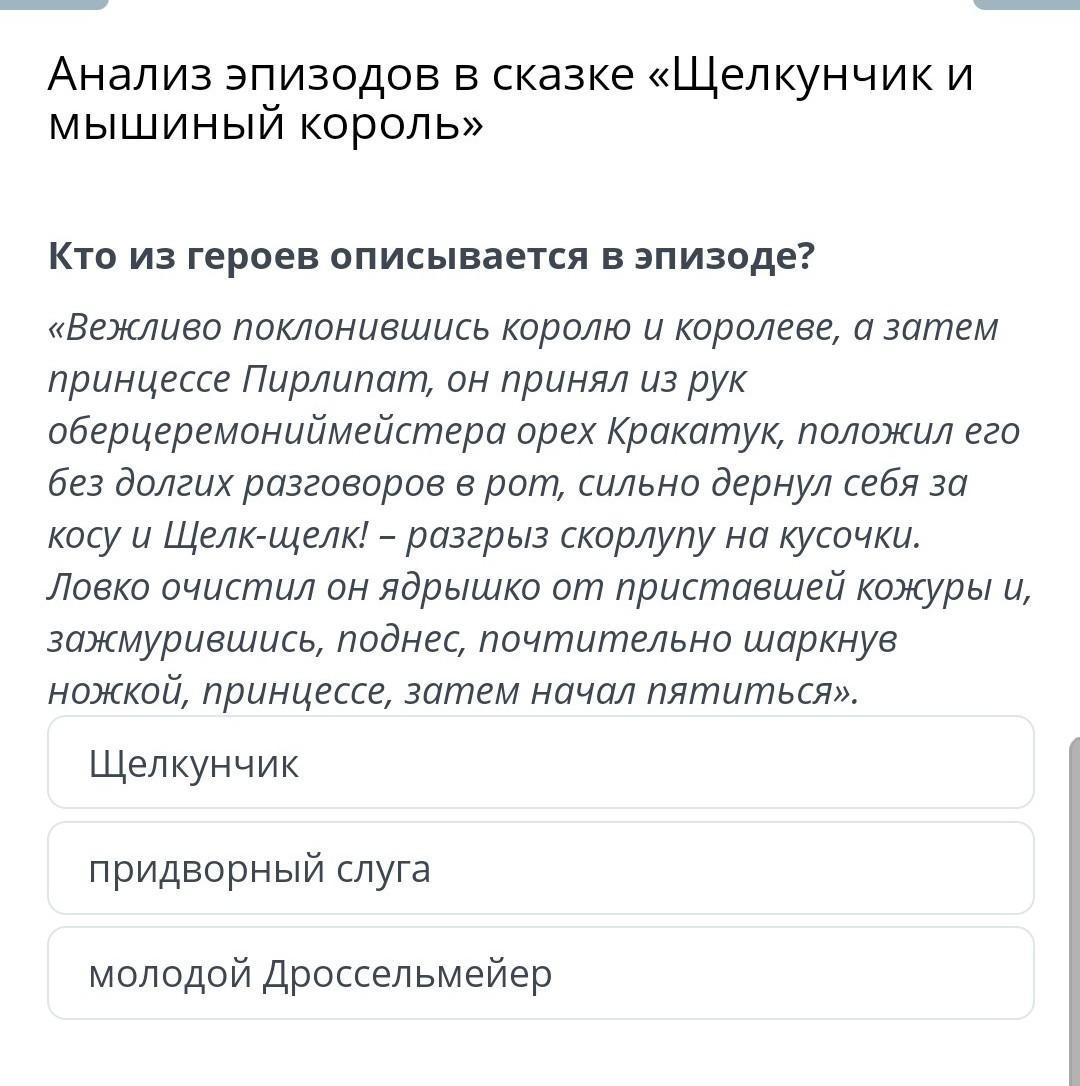Click the heading "Анализ эпизодов в сказке"
The width and height of the screenshot is (1080, 1086).
(x=340, y=75)
